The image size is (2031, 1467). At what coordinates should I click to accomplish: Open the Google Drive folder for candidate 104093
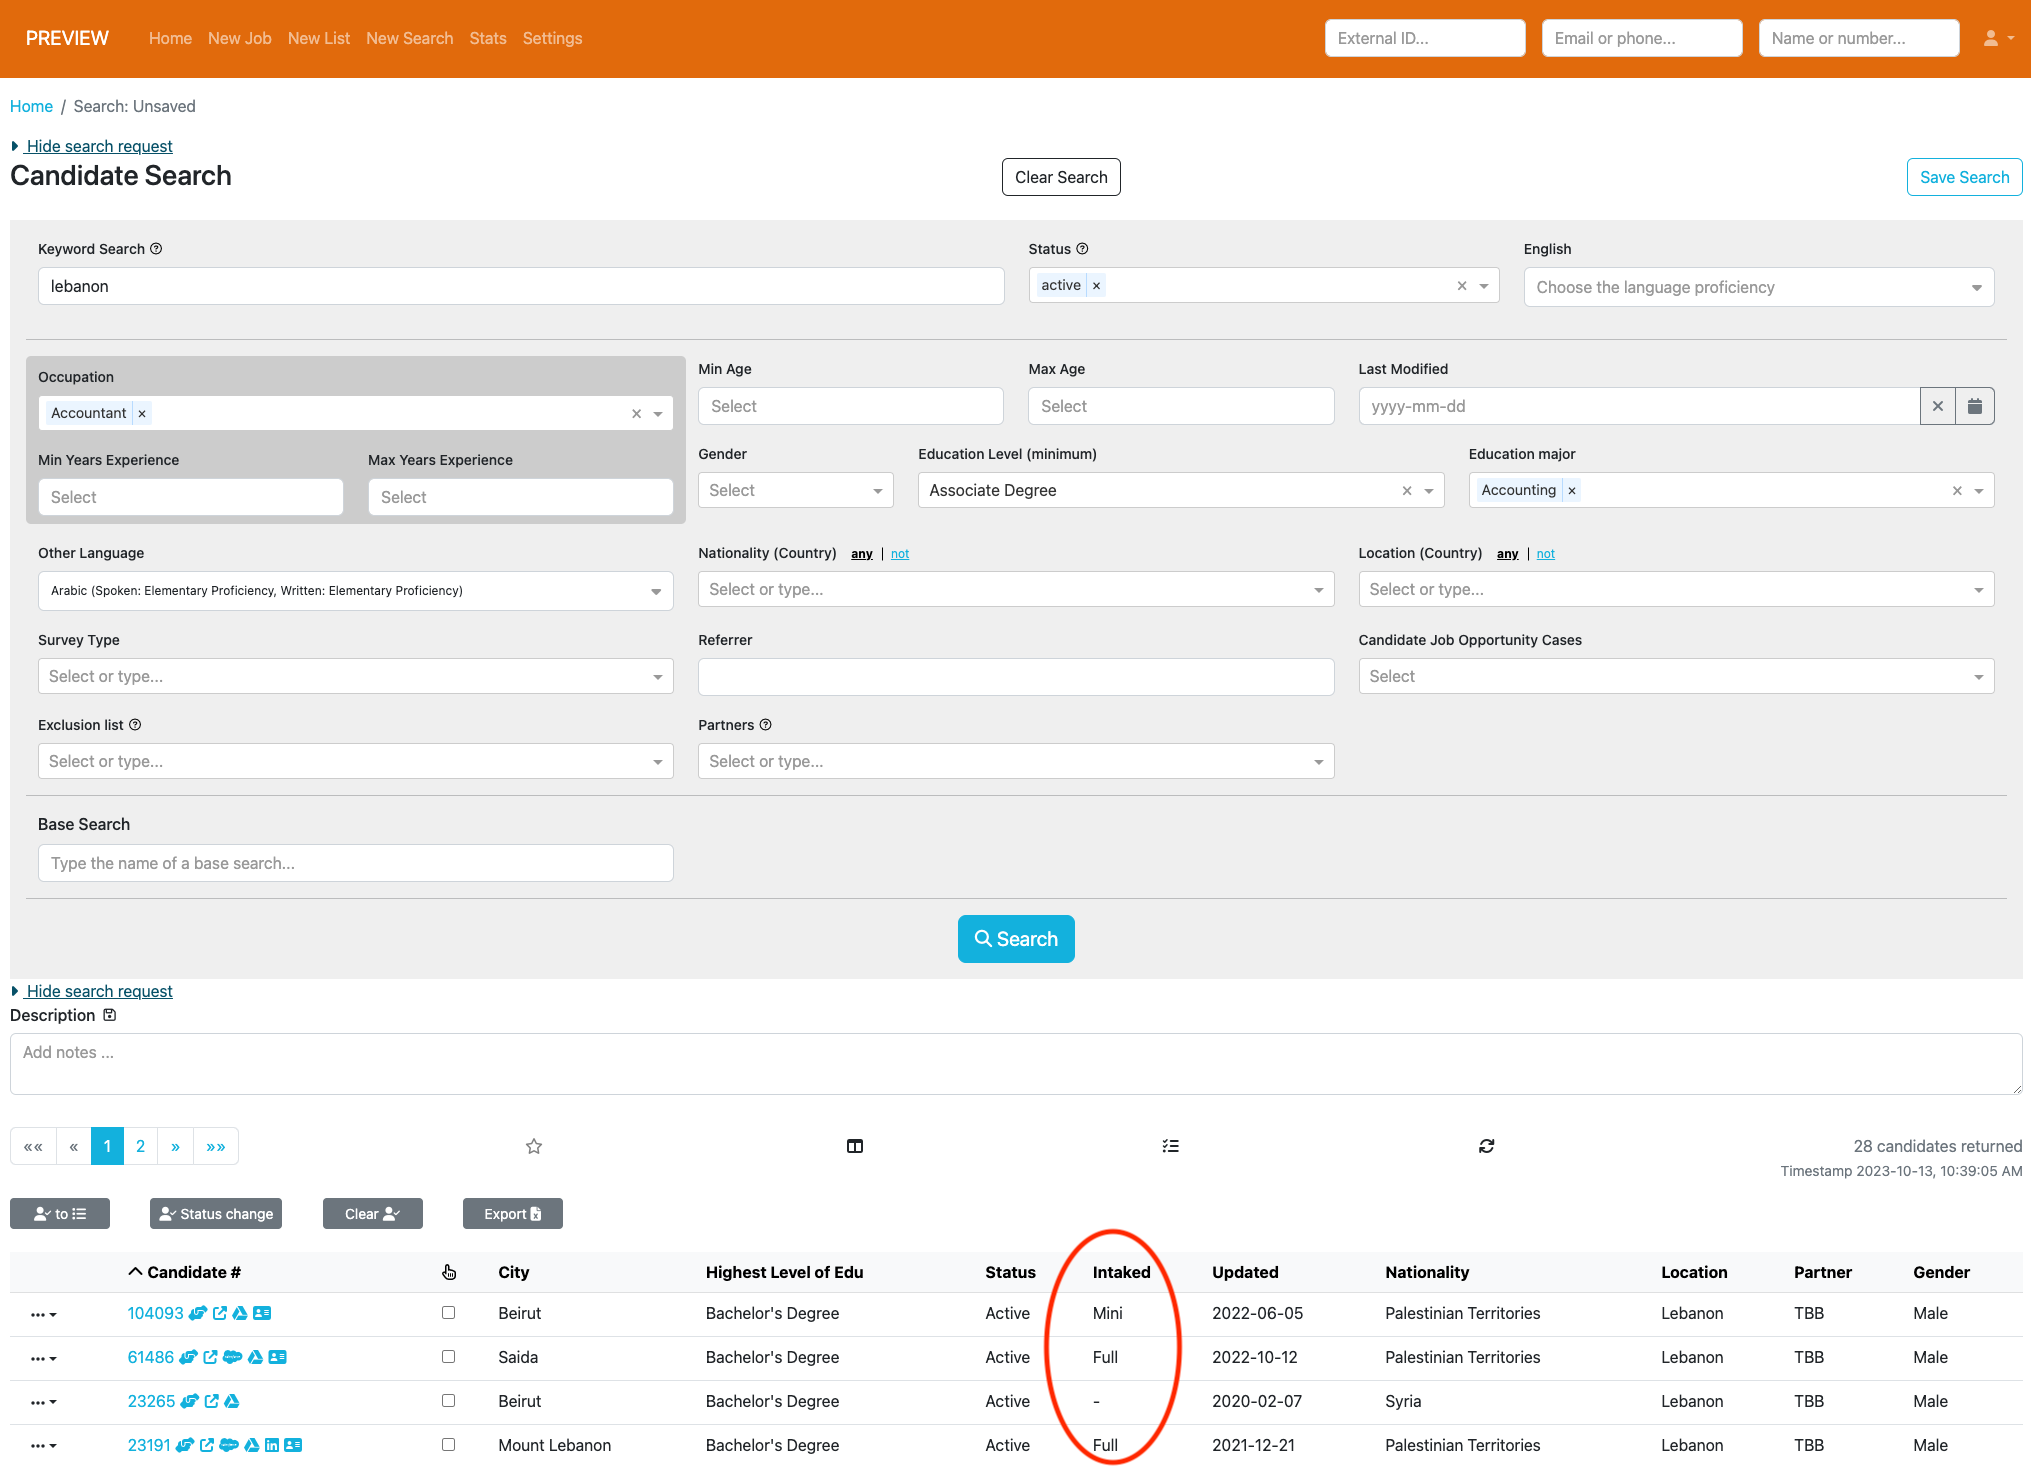pos(239,1313)
